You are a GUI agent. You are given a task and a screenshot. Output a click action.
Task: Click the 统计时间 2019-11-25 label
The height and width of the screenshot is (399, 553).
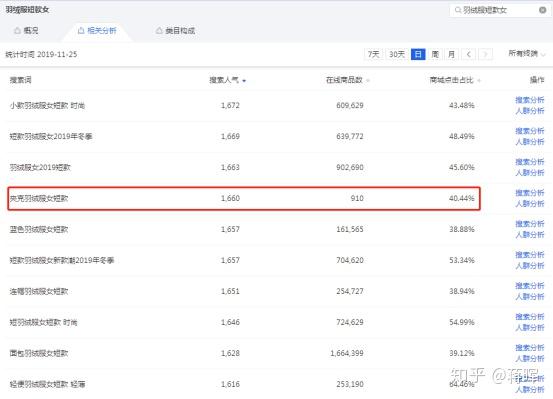click(x=41, y=55)
